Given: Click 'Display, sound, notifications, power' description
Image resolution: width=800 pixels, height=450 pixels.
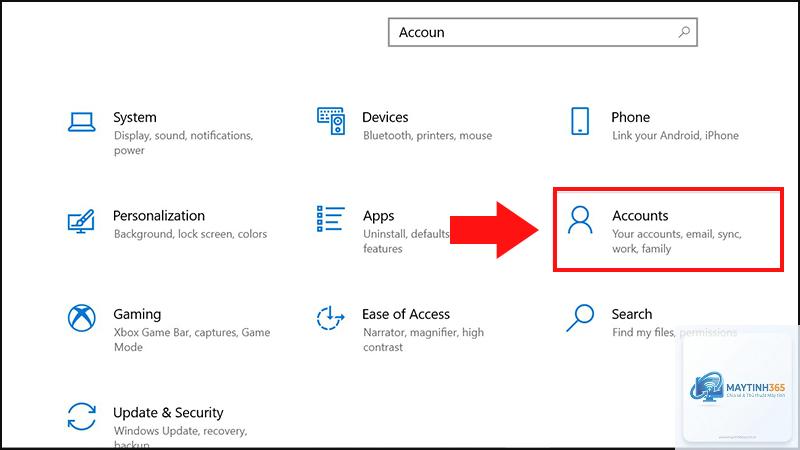Looking at the screenshot, I should pyautogui.click(x=183, y=143).
